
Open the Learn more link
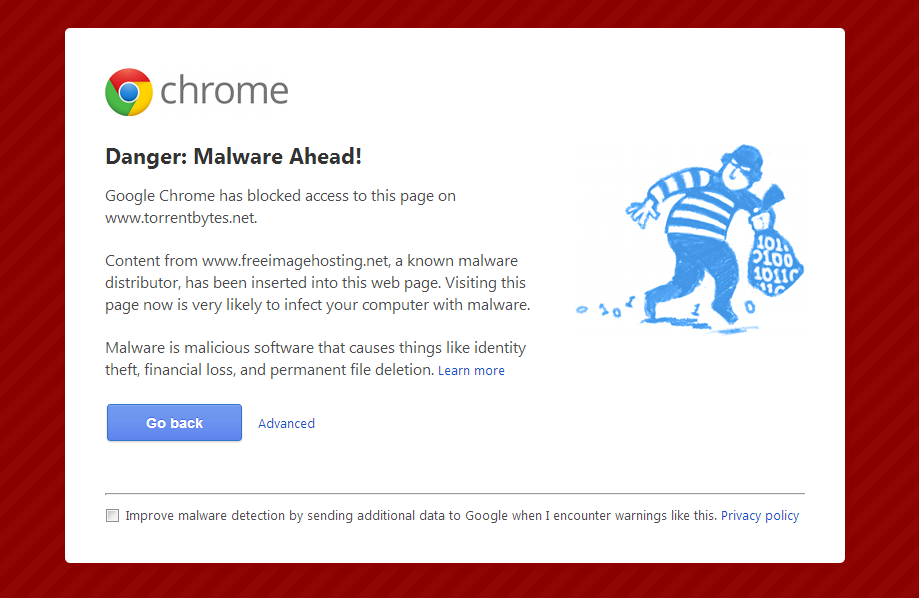471,371
